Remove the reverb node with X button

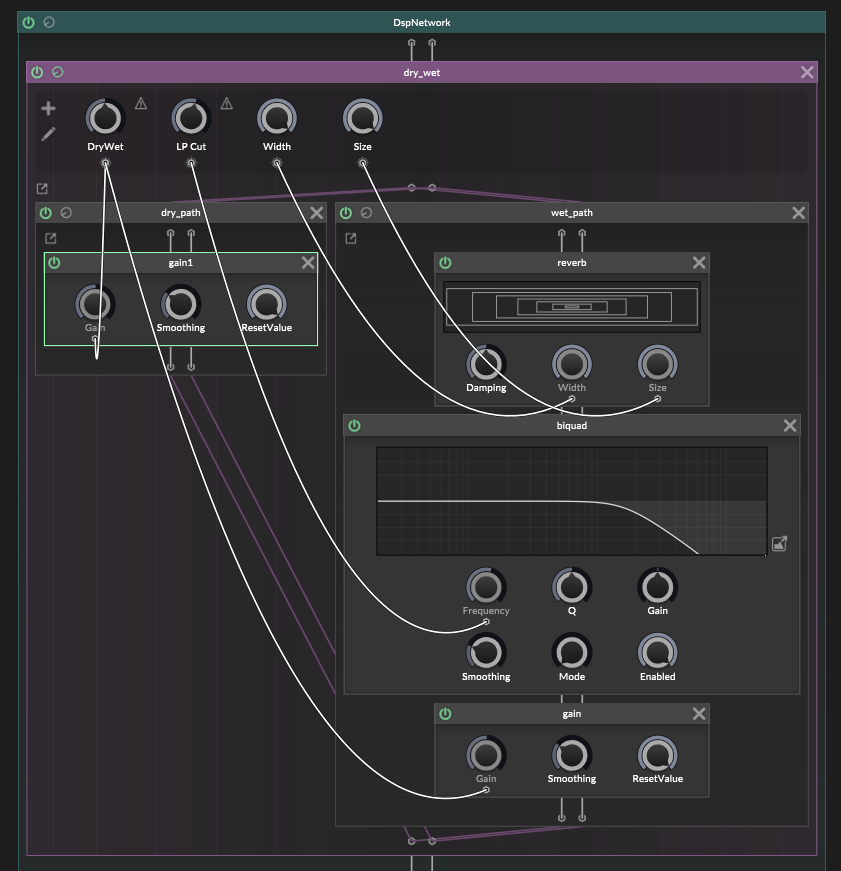coord(699,263)
